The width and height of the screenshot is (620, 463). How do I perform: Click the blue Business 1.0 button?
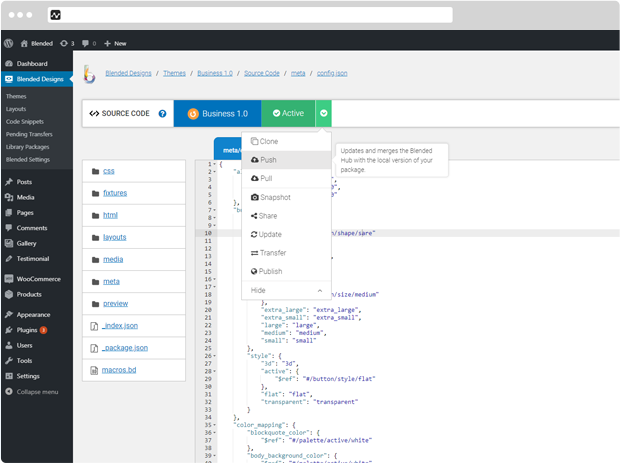click(217, 114)
